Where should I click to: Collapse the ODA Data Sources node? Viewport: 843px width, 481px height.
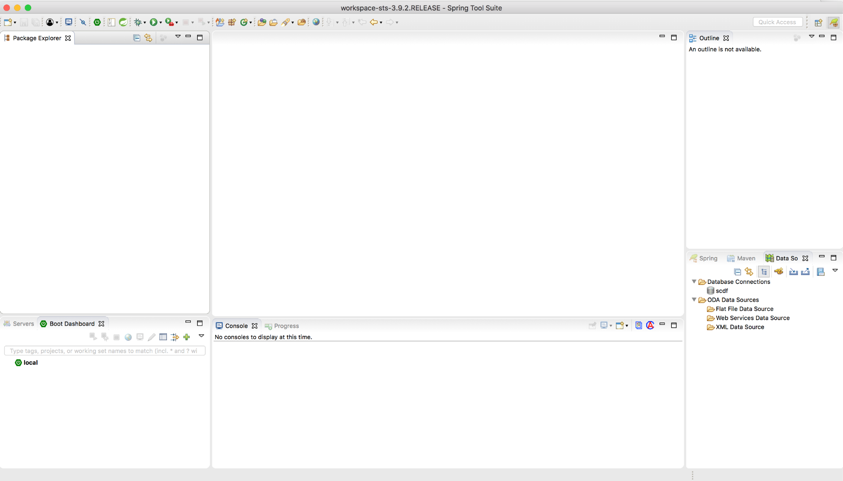tap(694, 300)
